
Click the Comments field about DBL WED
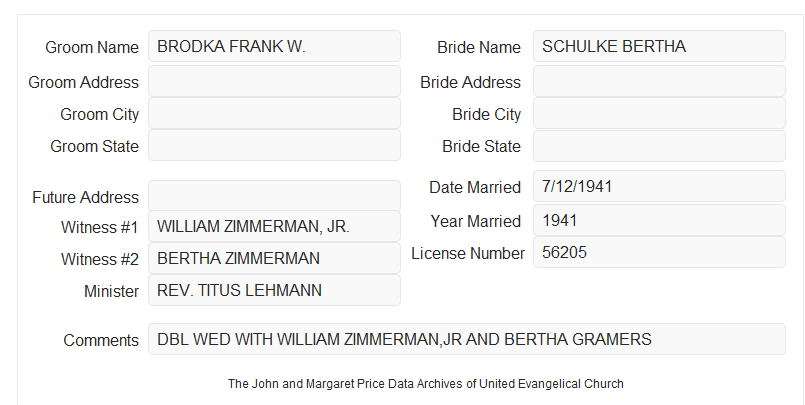(x=467, y=339)
